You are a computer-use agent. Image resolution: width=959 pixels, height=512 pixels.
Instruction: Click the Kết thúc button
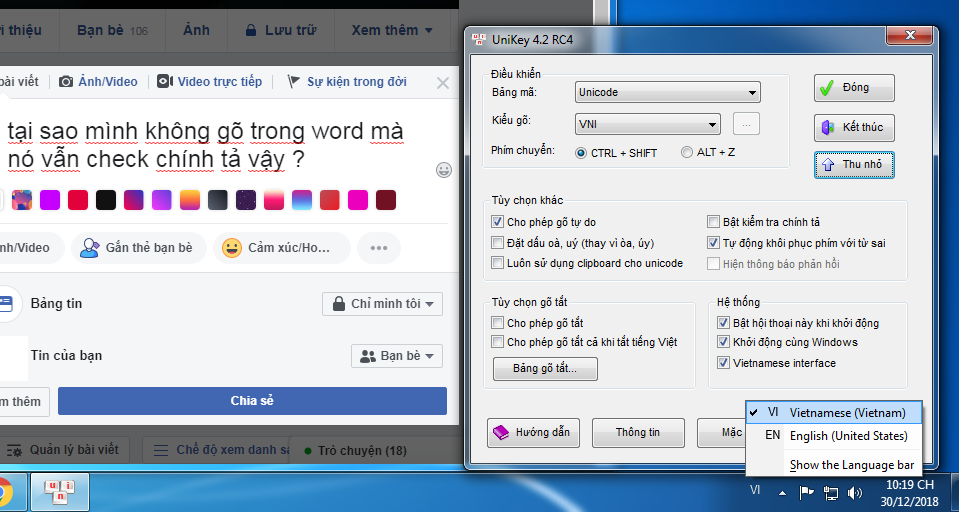pos(854,127)
